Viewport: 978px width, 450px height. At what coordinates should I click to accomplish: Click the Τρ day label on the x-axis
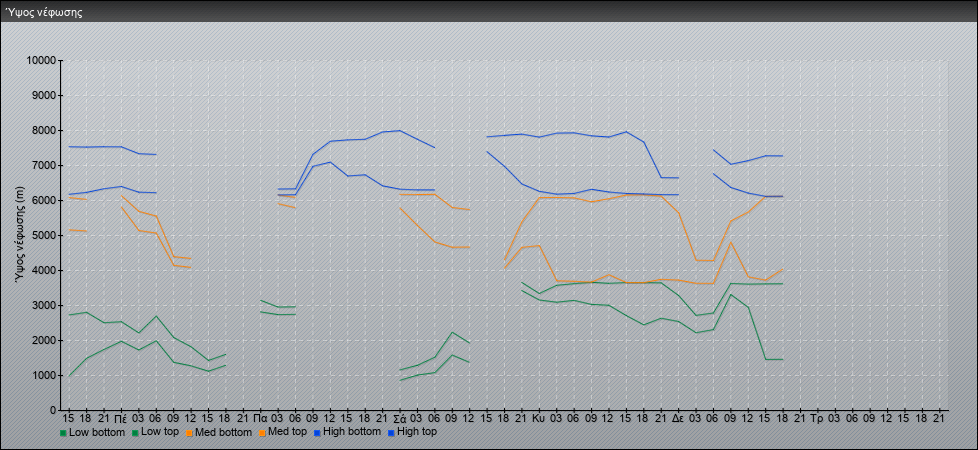[817, 418]
